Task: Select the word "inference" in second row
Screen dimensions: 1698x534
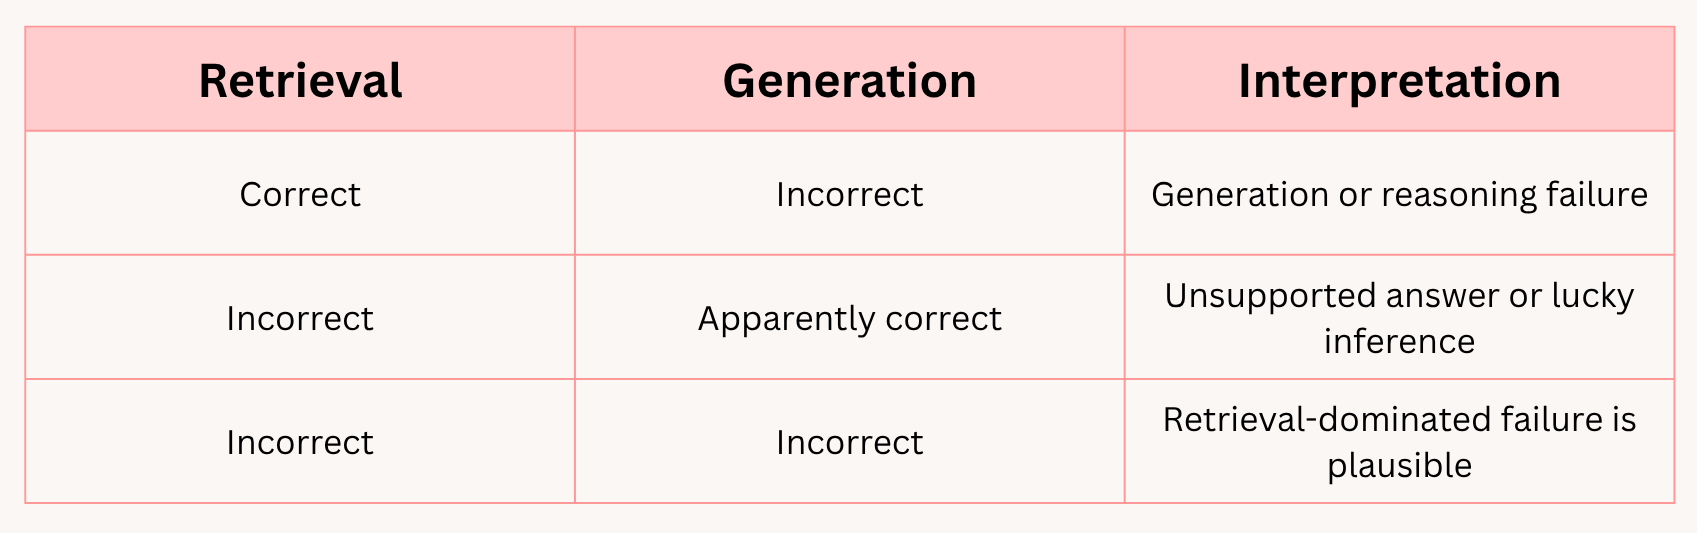Action: (1399, 342)
